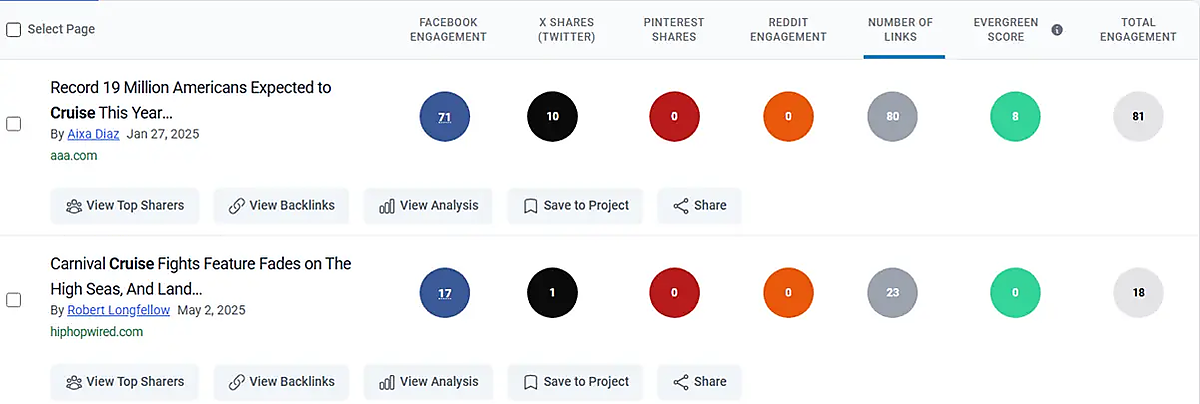Viewport: 1200px width, 404px height.
Task: Open author Aixa Diaz's link
Action: click(x=94, y=134)
